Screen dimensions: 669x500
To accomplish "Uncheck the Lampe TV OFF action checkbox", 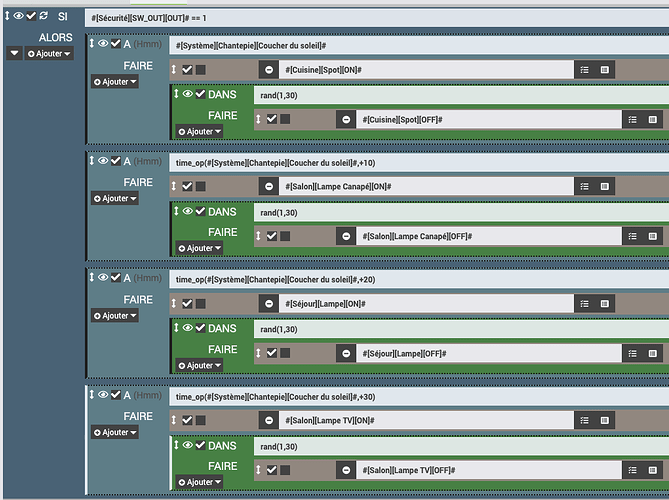I will 272,470.
